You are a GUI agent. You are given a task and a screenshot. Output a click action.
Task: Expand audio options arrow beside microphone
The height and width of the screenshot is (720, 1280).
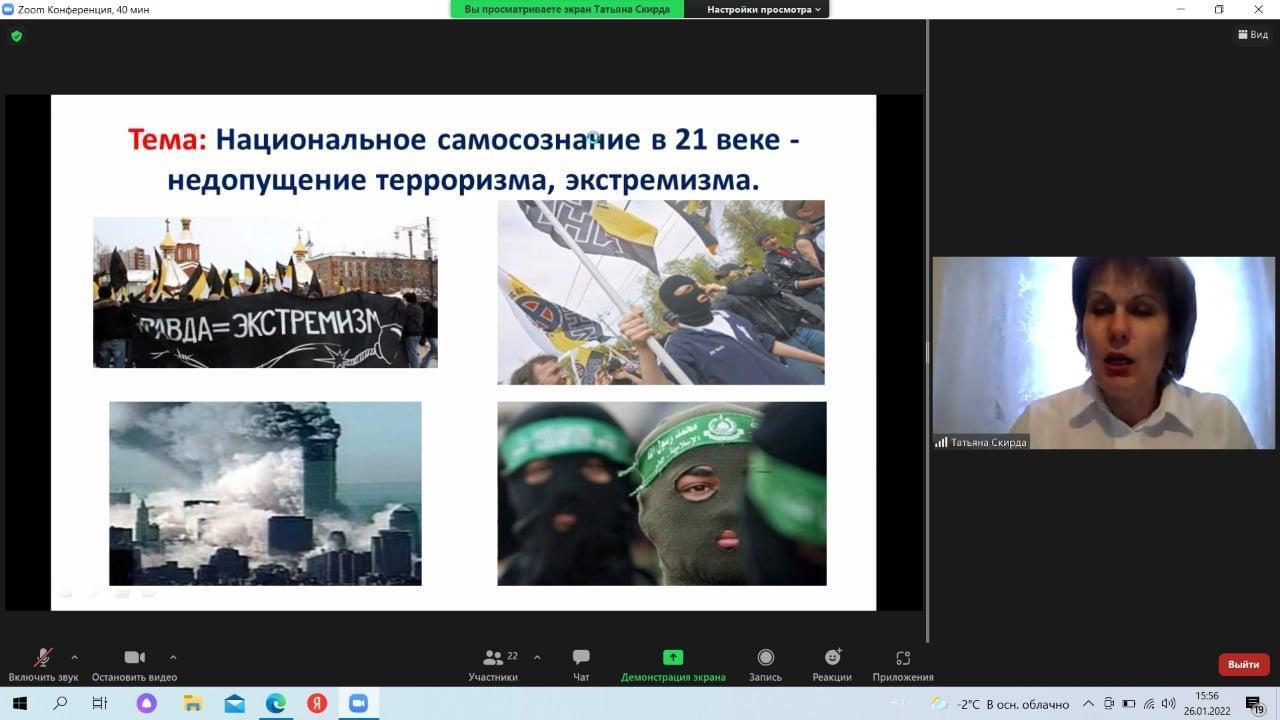point(74,657)
